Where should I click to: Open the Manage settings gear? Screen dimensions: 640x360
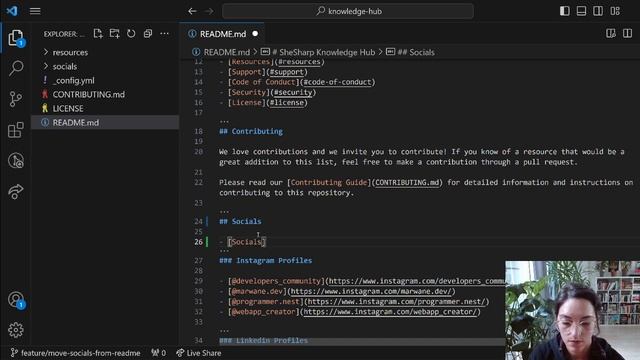click(16, 330)
